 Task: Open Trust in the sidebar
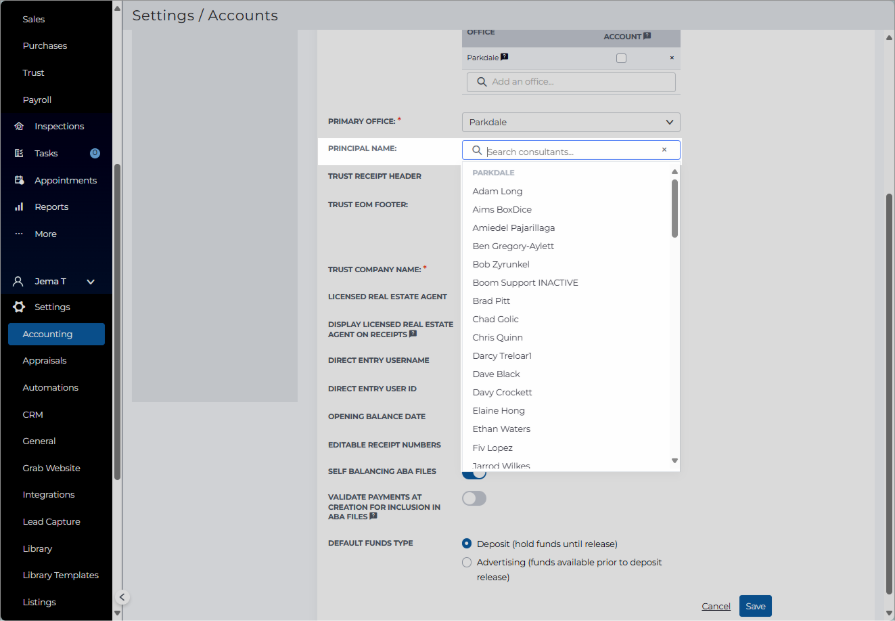pyautogui.click(x=33, y=73)
